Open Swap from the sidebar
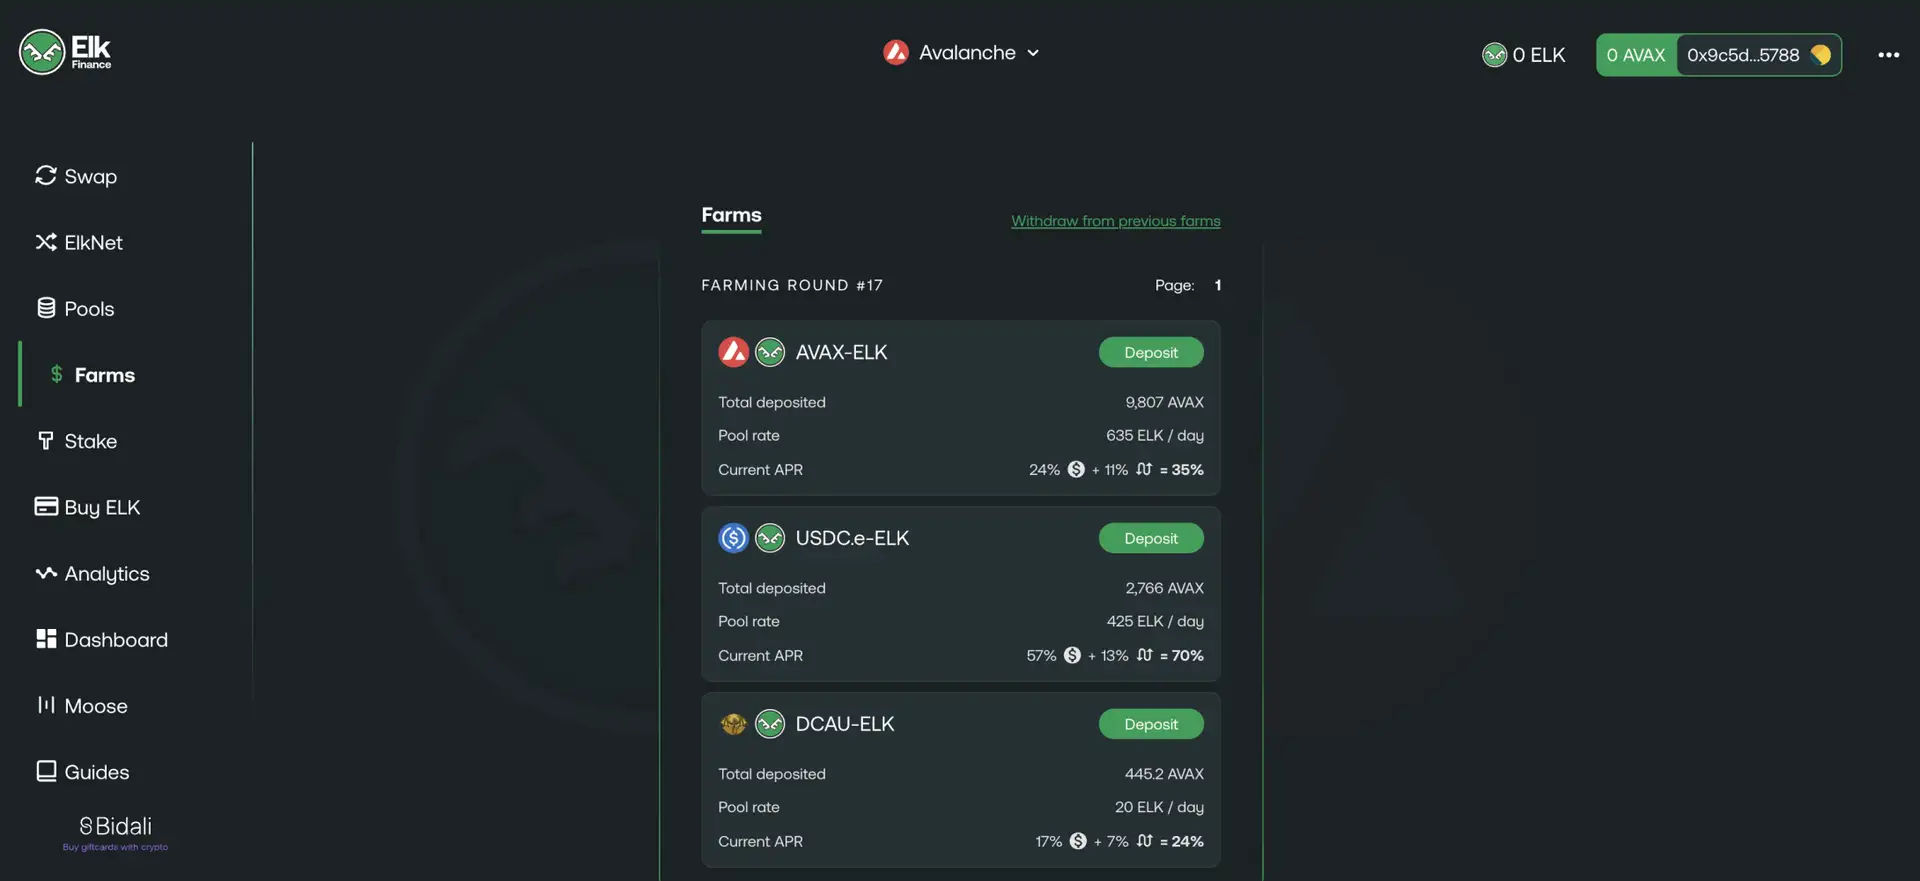Image resolution: width=1920 pixels, height=881 pixels. pos(77,176)
